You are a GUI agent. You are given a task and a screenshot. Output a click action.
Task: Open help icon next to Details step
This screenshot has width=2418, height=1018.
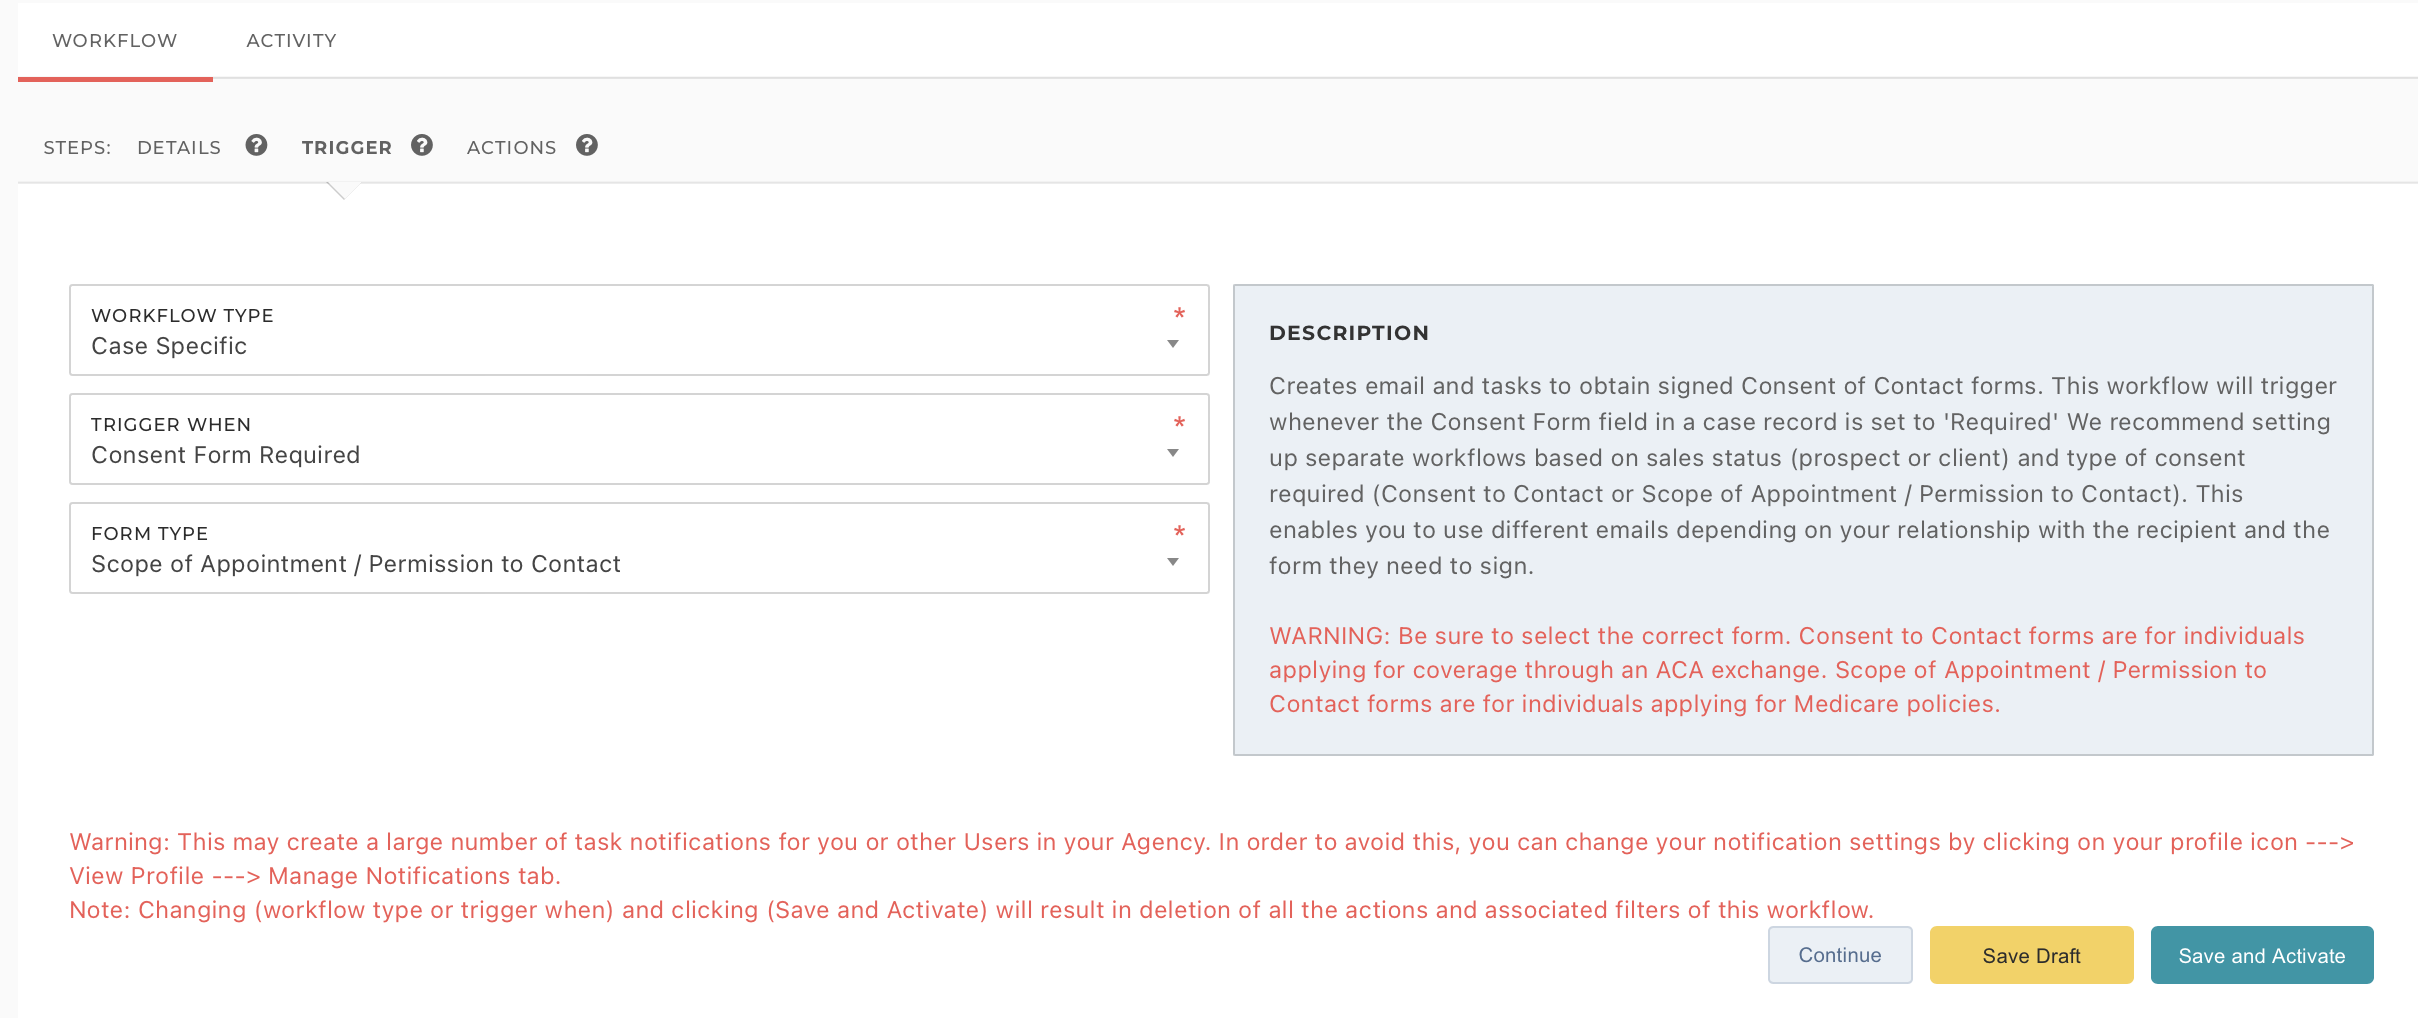coord(257,146)
